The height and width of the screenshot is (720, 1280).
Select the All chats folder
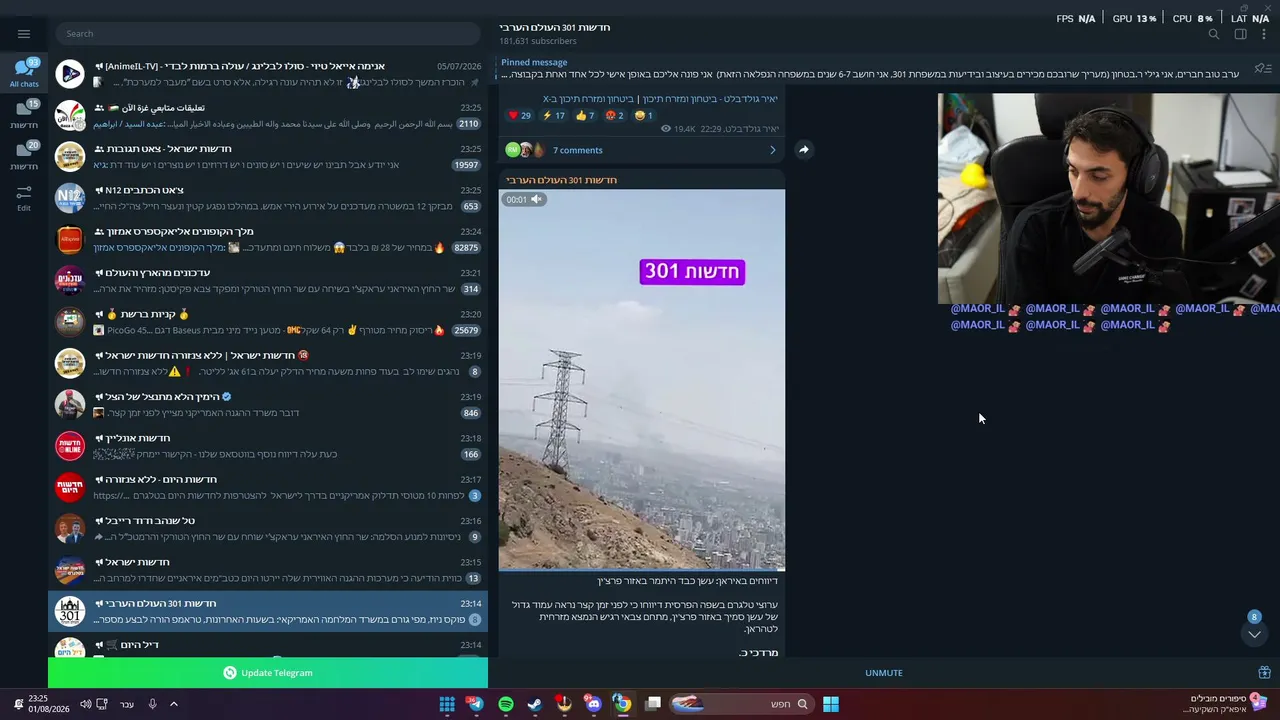pos(24,73)
